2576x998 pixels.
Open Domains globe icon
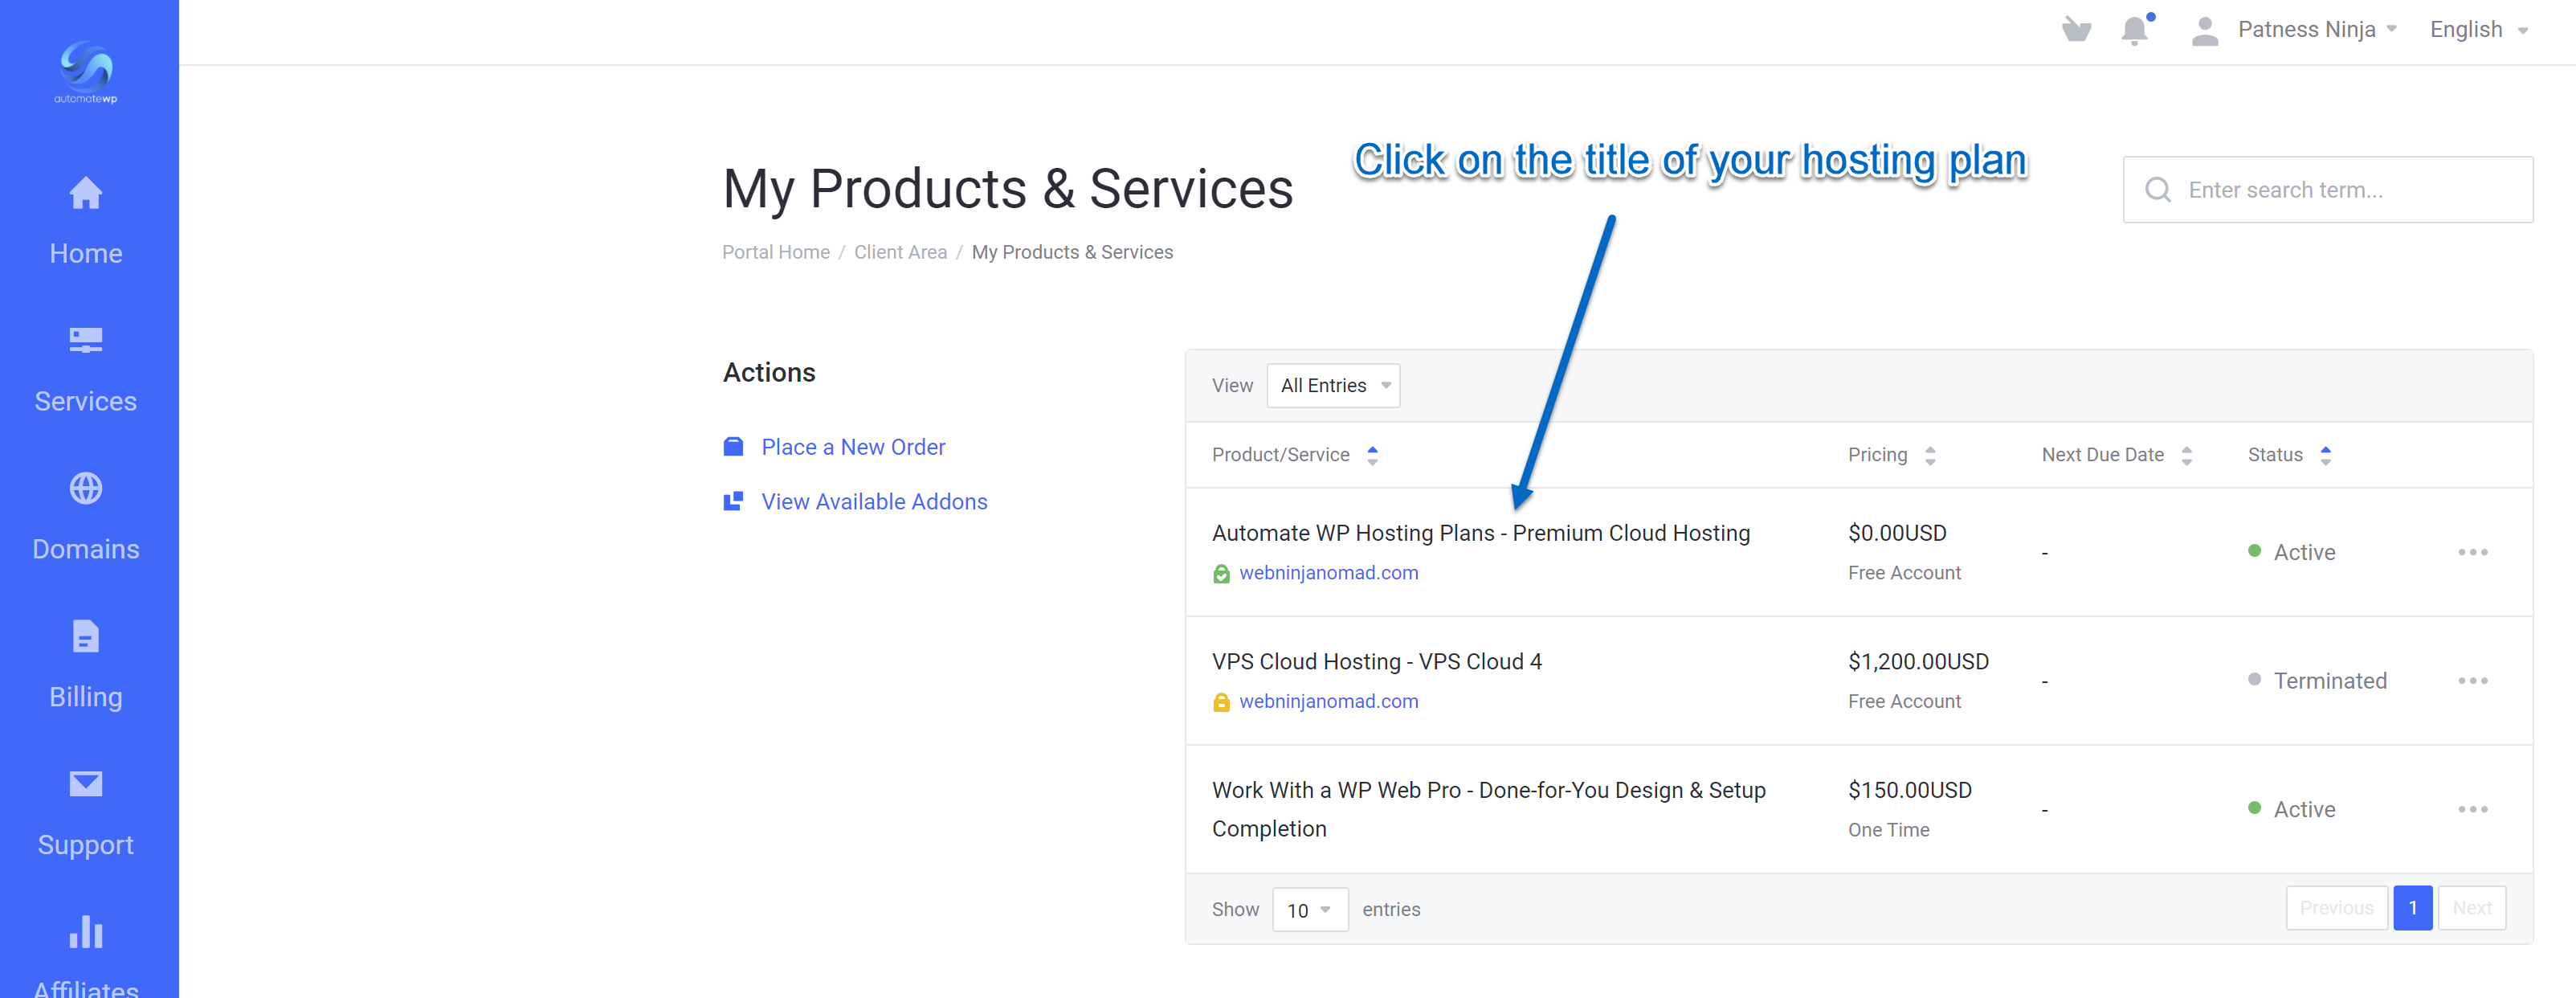pyautogui.click(x=86, y=488)
